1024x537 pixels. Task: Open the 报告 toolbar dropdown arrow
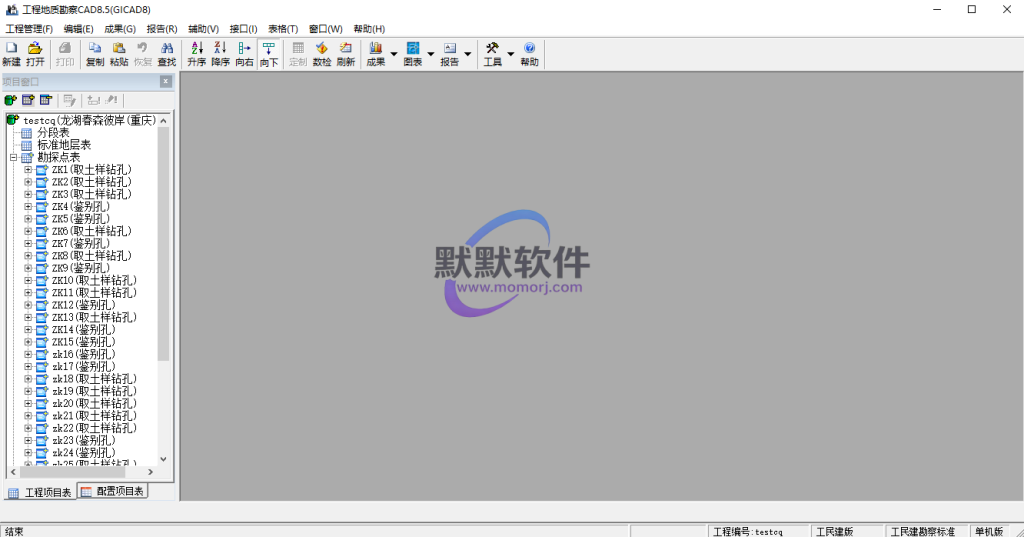468,54
